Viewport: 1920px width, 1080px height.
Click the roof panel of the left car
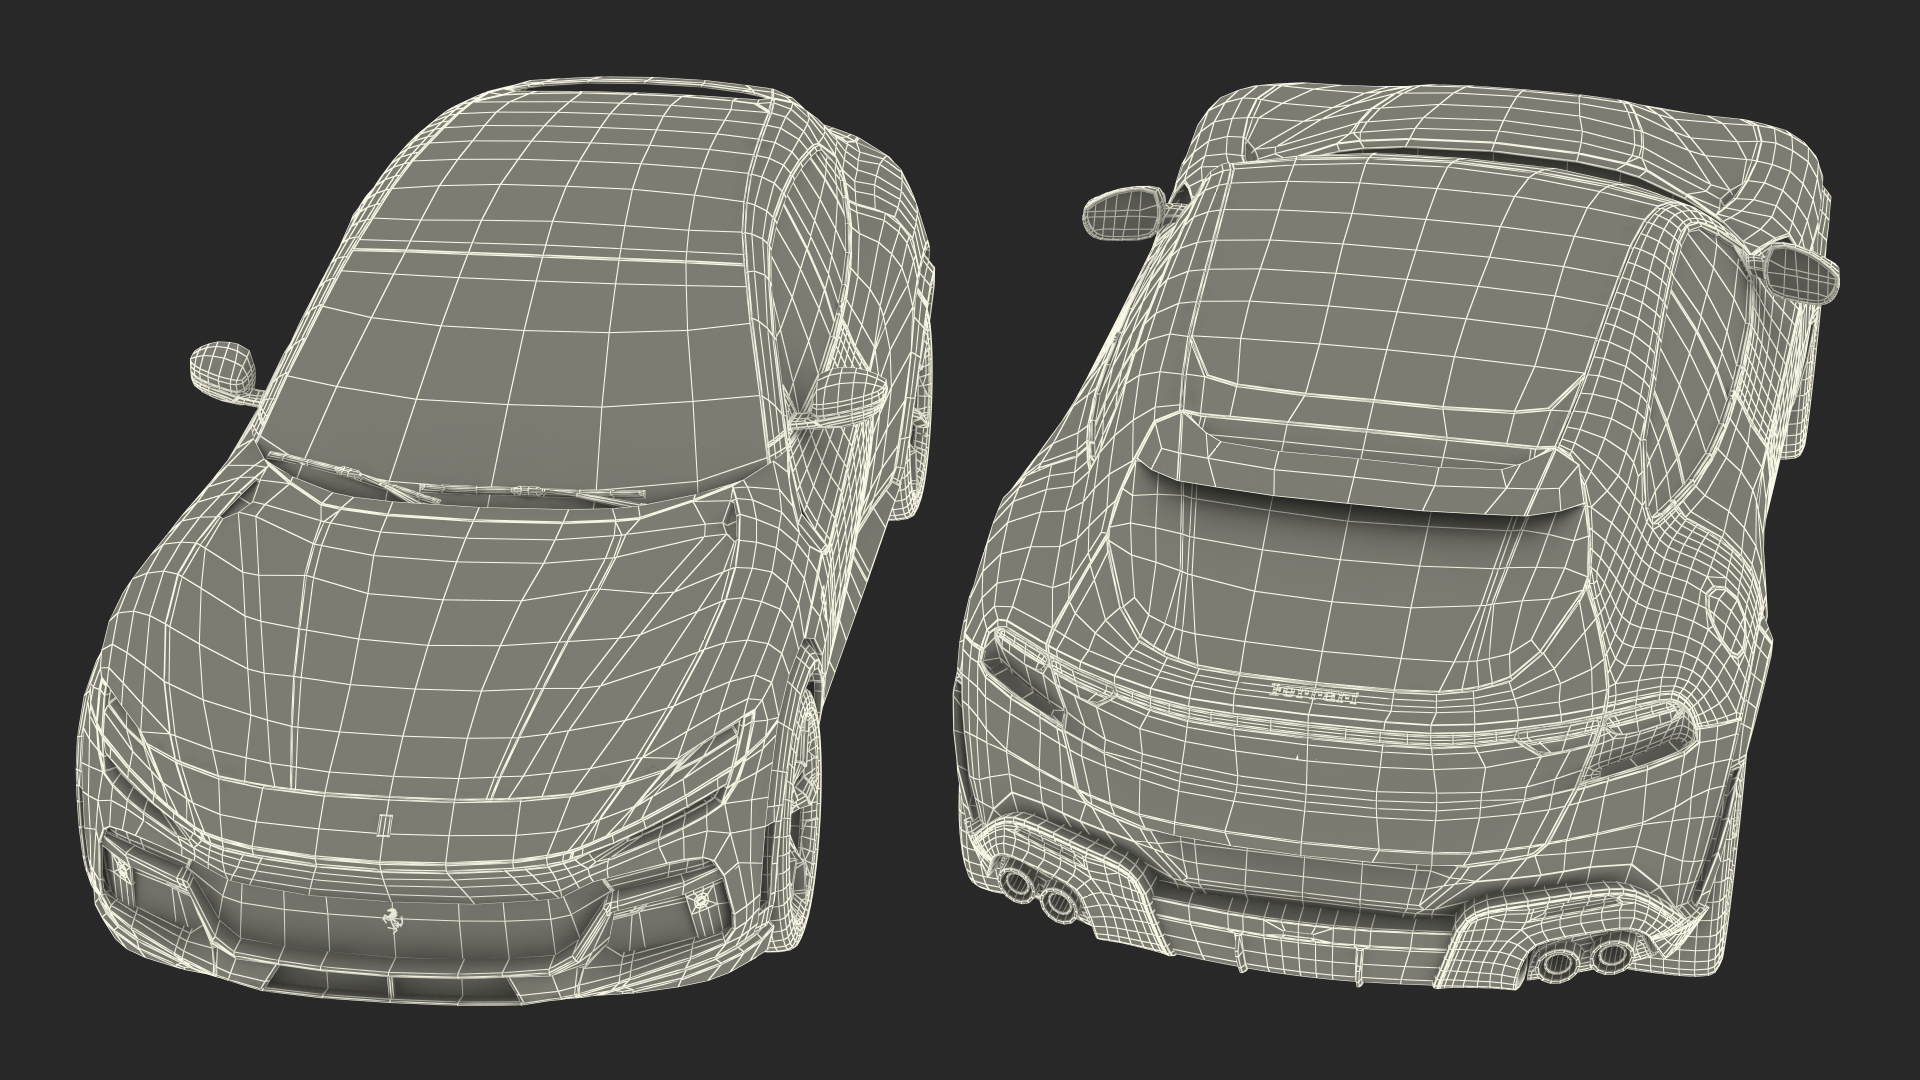(x=570, y=170)
